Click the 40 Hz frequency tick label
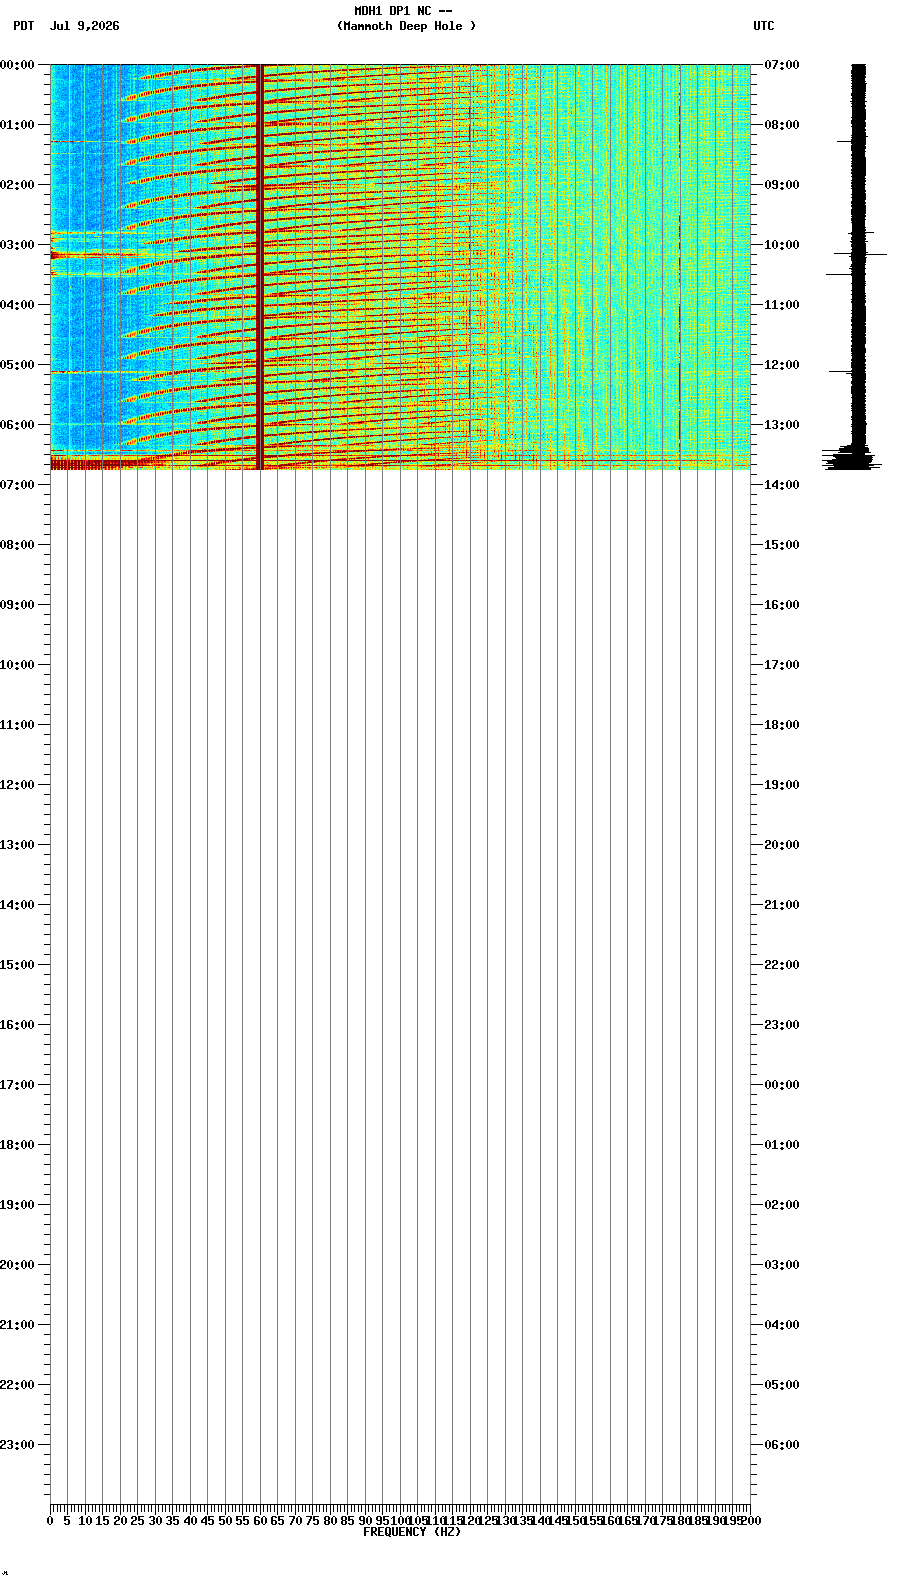This screenshot has width=902, height=1584. click(190, 1521)
